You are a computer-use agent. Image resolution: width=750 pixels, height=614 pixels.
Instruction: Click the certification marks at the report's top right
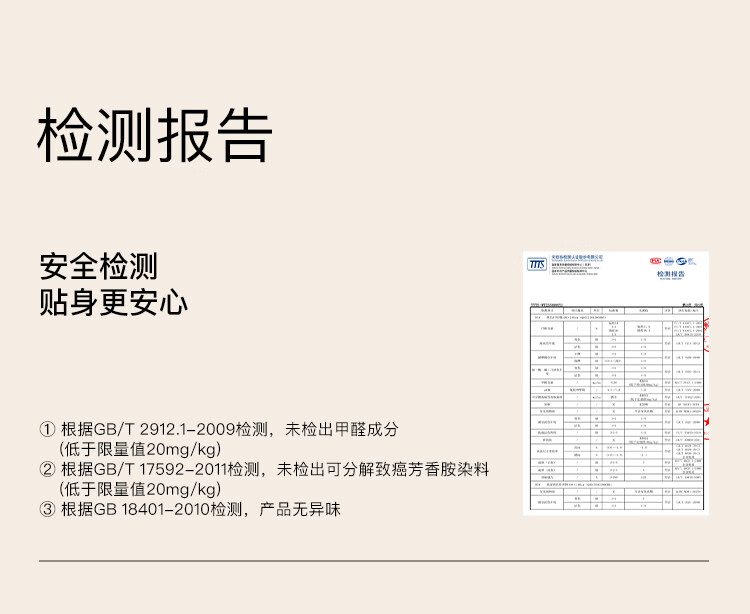coord(673,261)
